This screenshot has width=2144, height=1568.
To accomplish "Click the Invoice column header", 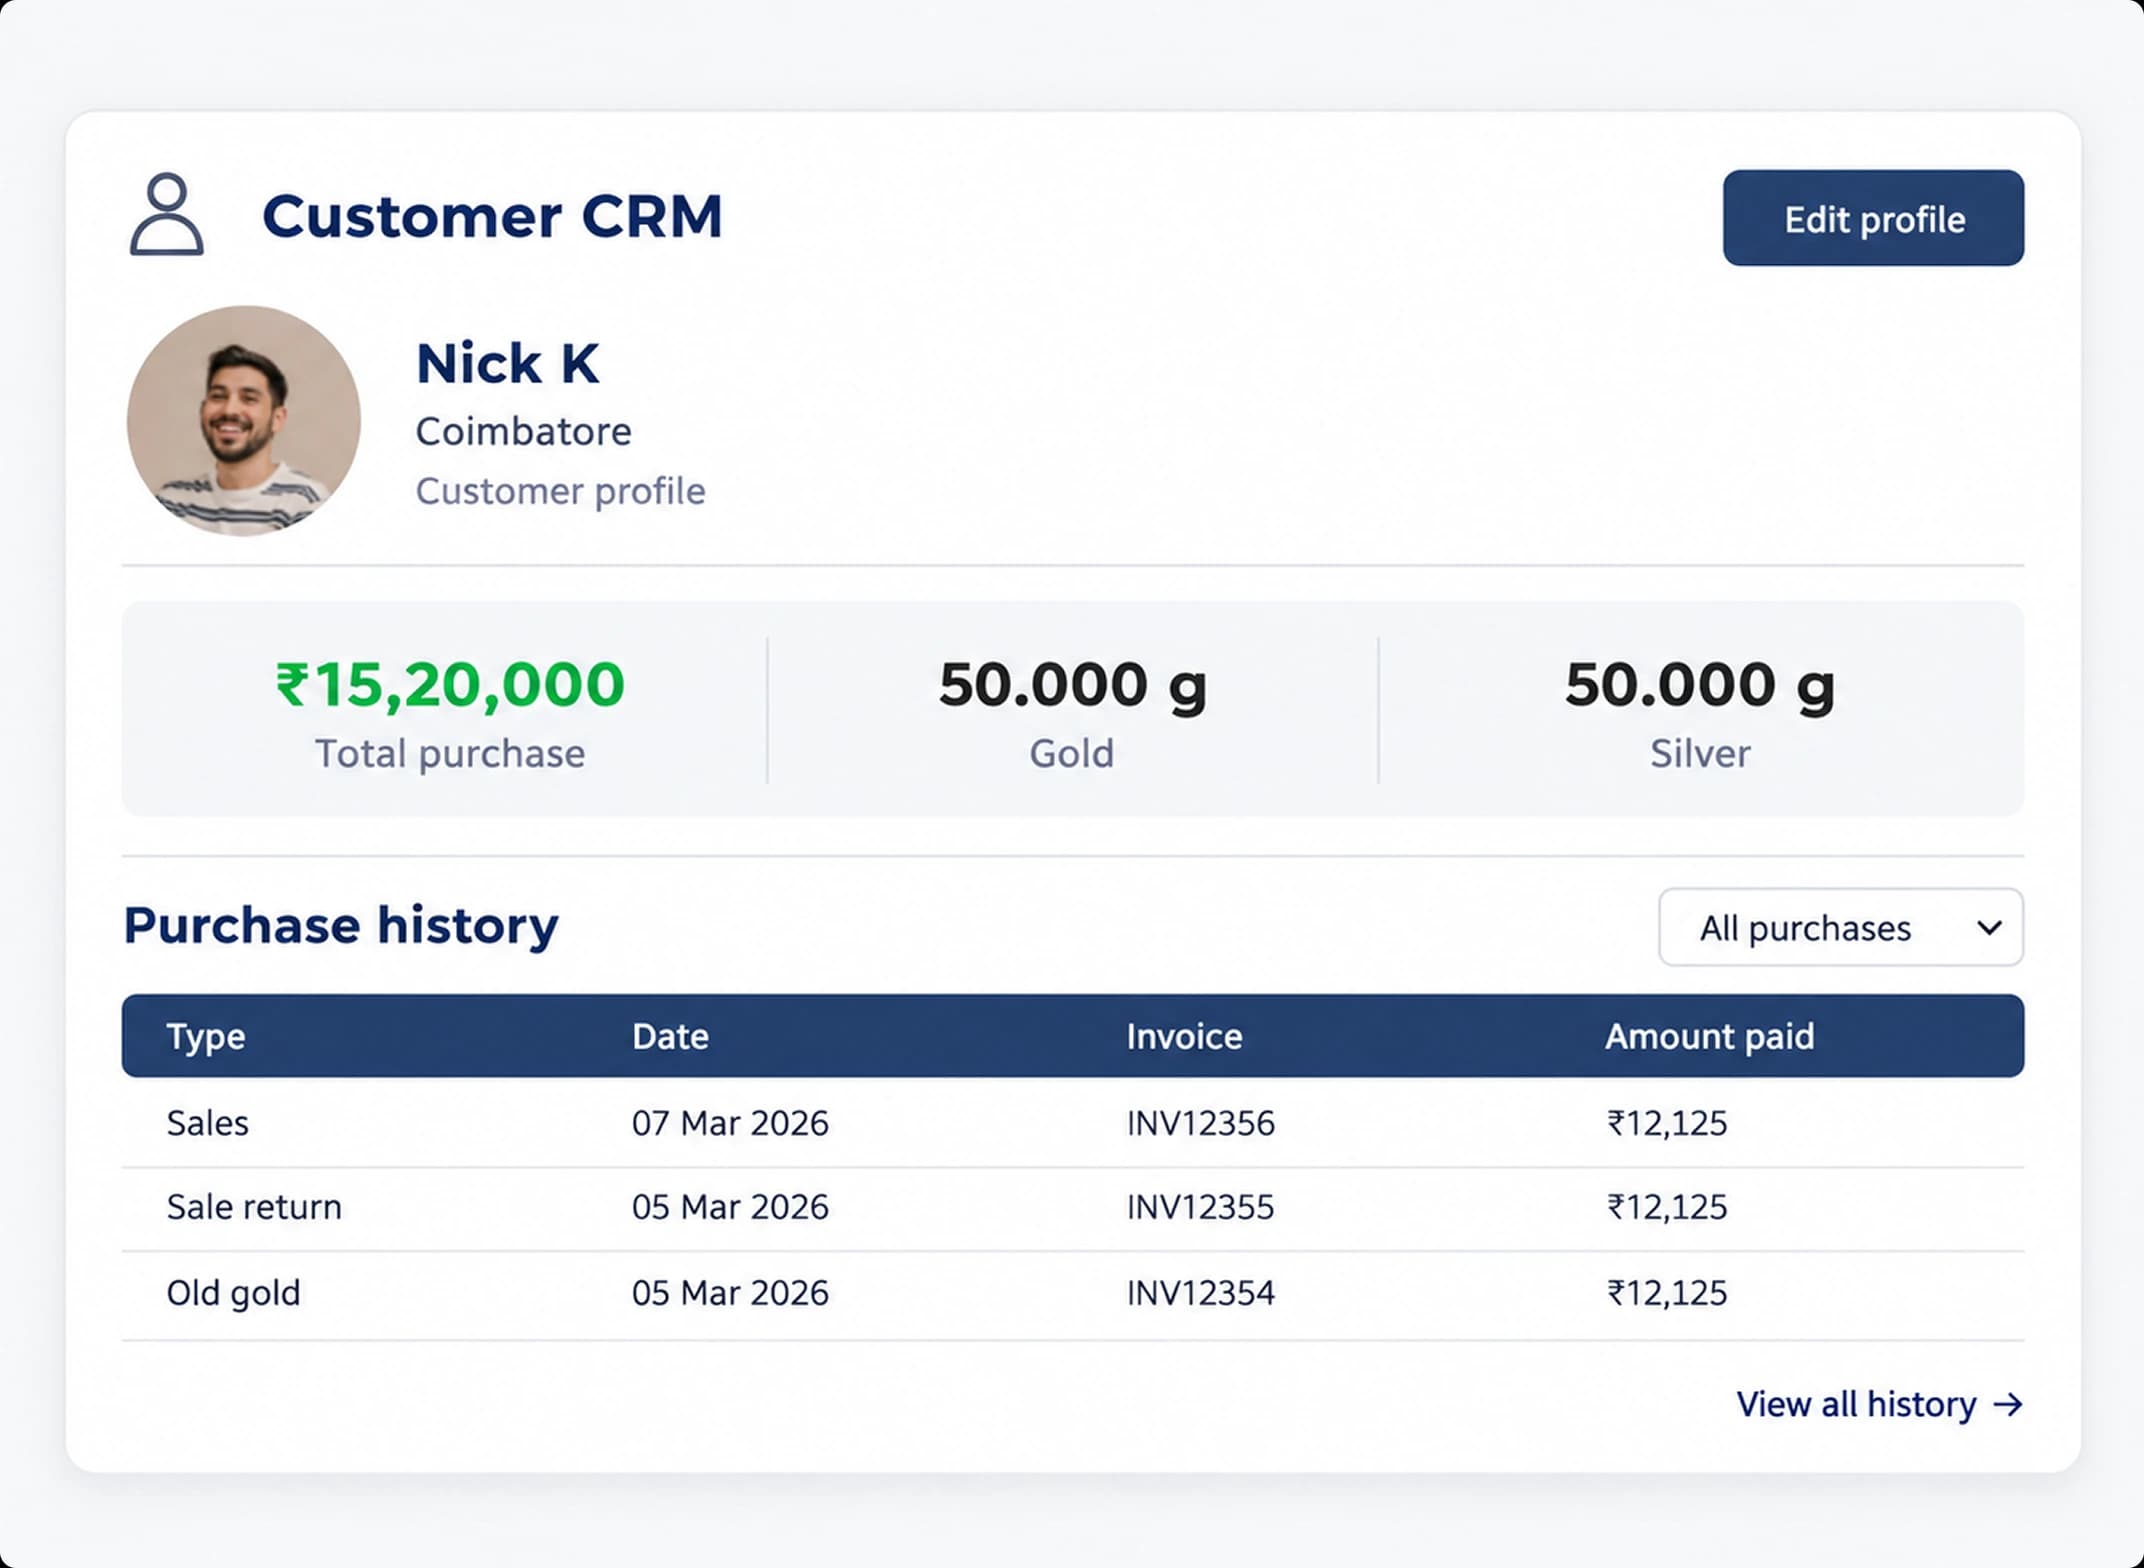I will click(1184, 1036).
